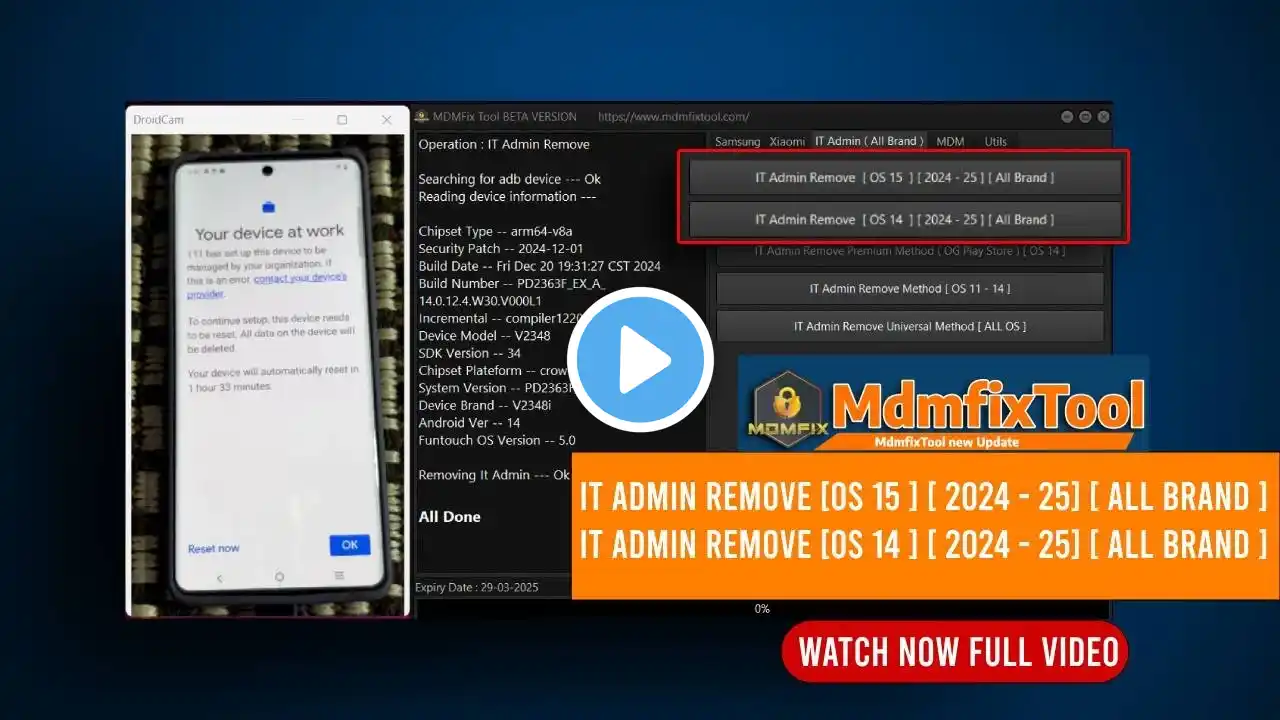Viewport: 1280px width, 720px height.
Task: Select the Reading device information log line
Action: point(507,196)
